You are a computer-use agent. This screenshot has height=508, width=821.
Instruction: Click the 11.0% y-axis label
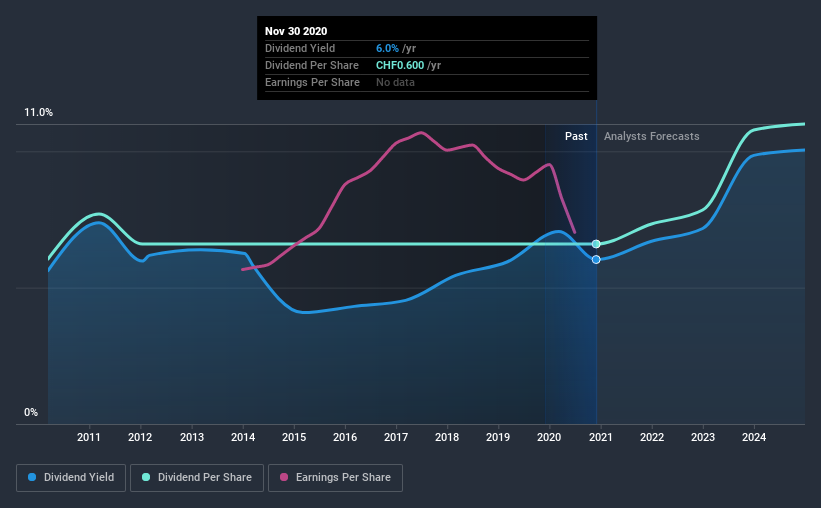(x=38, y=113)
